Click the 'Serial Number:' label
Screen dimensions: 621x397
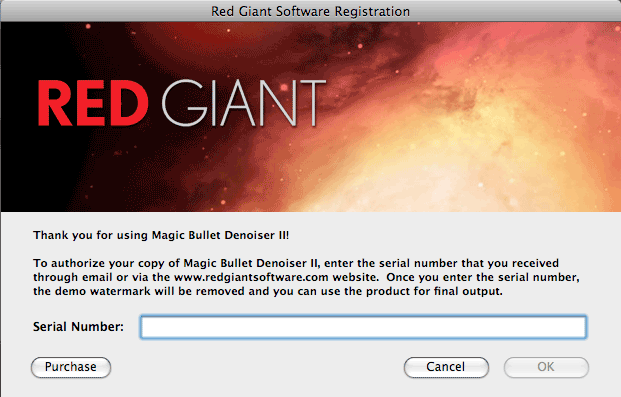pos(78,327)
